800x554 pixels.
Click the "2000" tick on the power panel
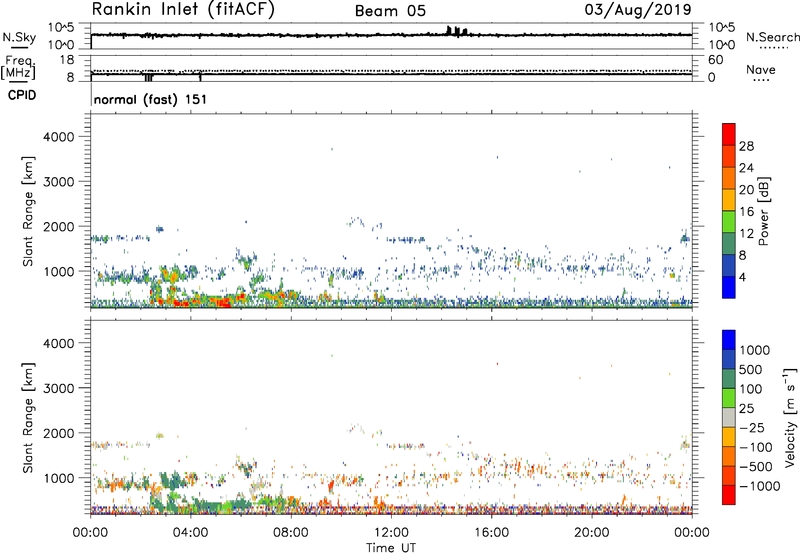(58, 227)
